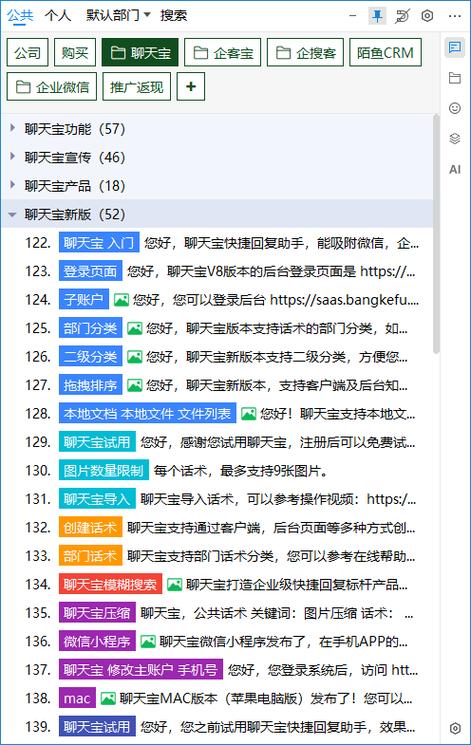
Task: Select the 推广返现 category button
Action: point(136,86)
